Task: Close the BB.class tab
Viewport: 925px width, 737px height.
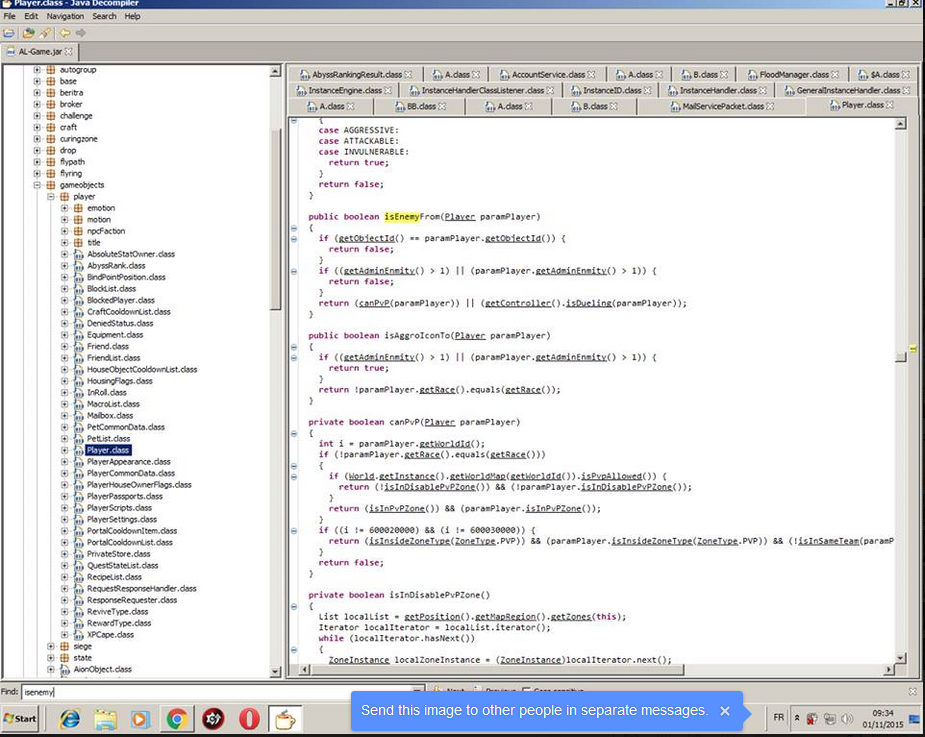Action: [442, 106]
